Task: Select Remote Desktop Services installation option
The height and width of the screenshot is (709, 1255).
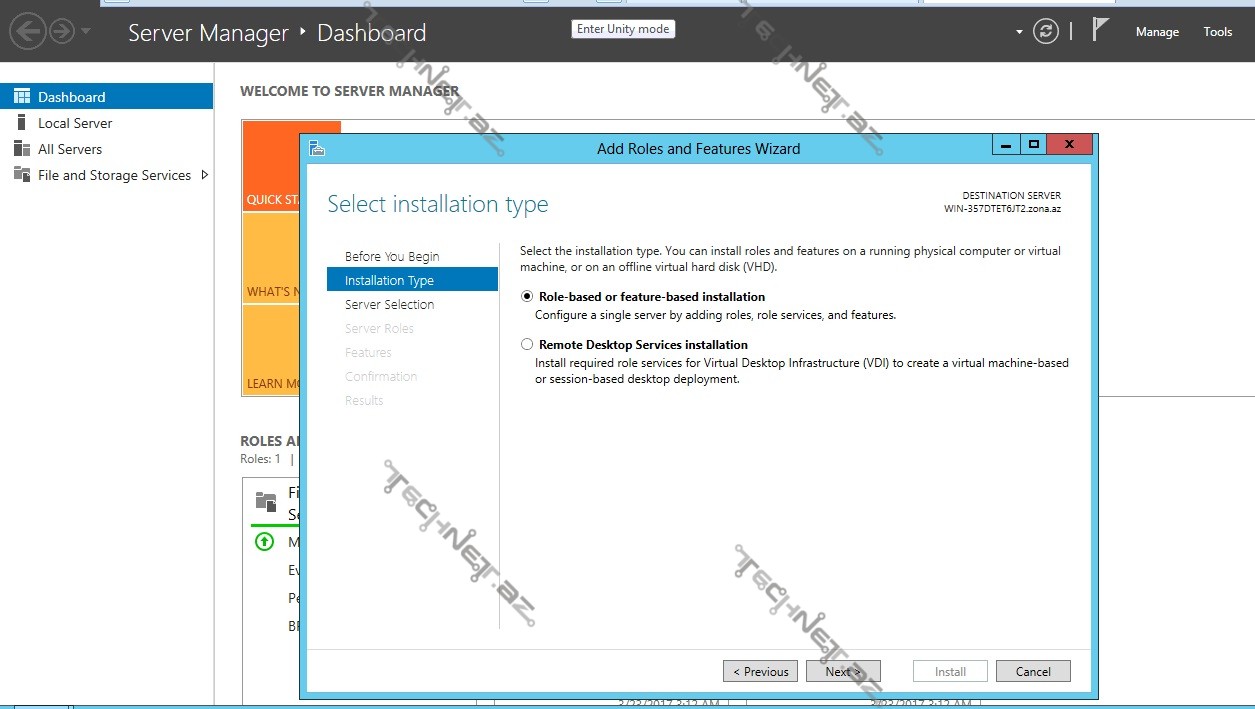Action: point(527,345)
